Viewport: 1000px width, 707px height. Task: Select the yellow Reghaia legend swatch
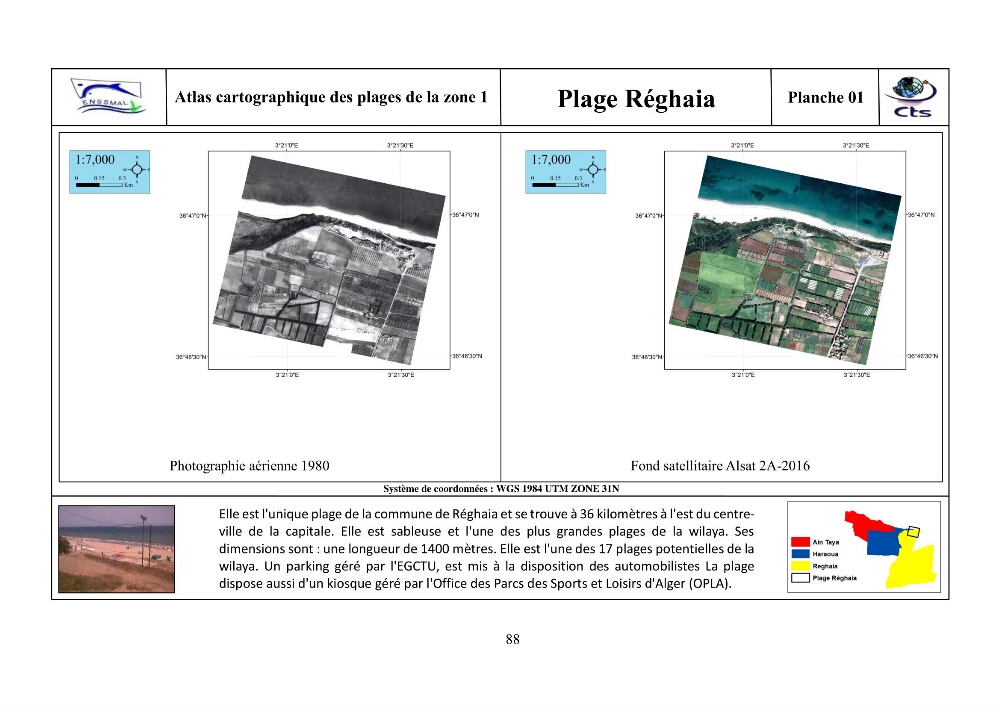800,566
